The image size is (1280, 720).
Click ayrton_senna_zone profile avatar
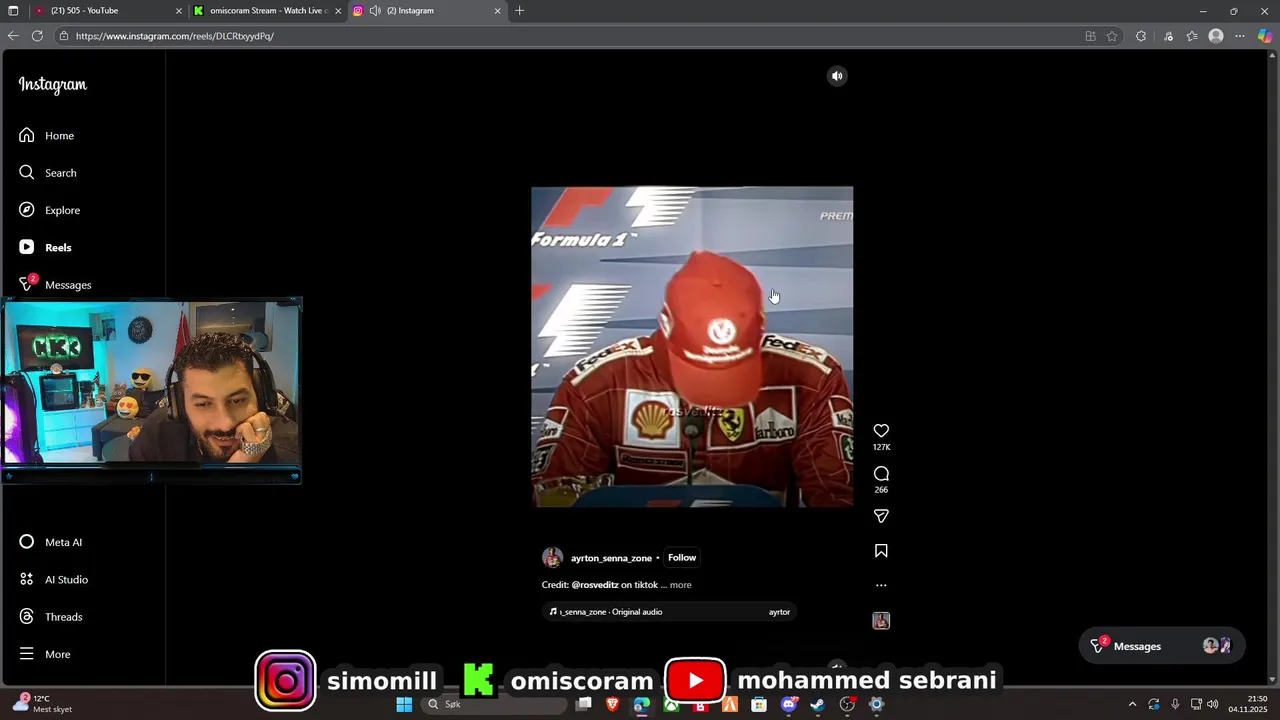pos(552,558)
